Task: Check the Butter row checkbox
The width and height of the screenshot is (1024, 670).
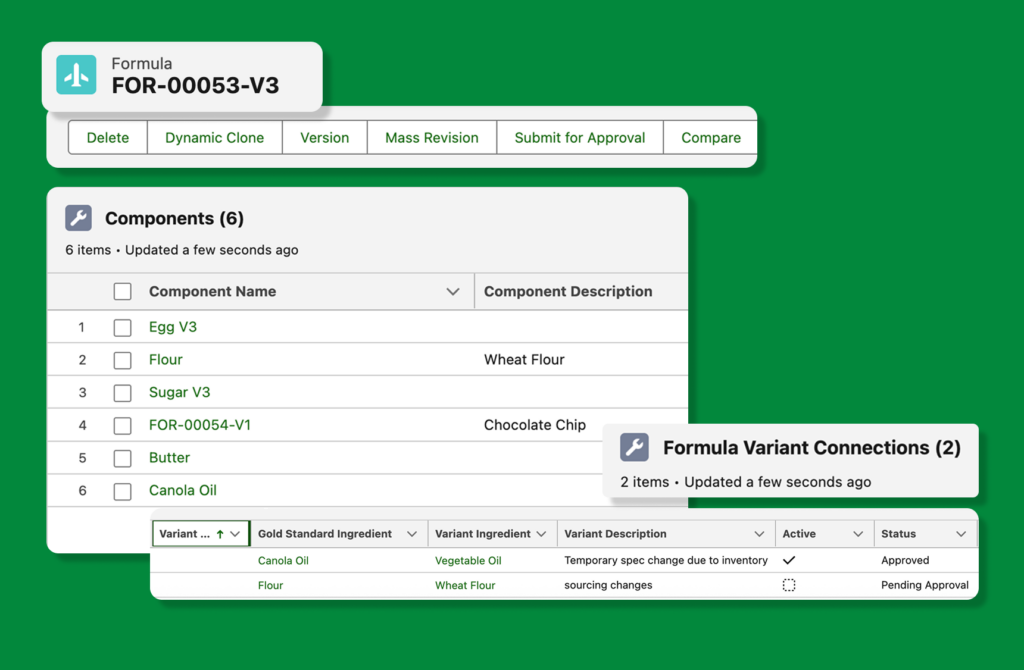Action: coord(122,458)
